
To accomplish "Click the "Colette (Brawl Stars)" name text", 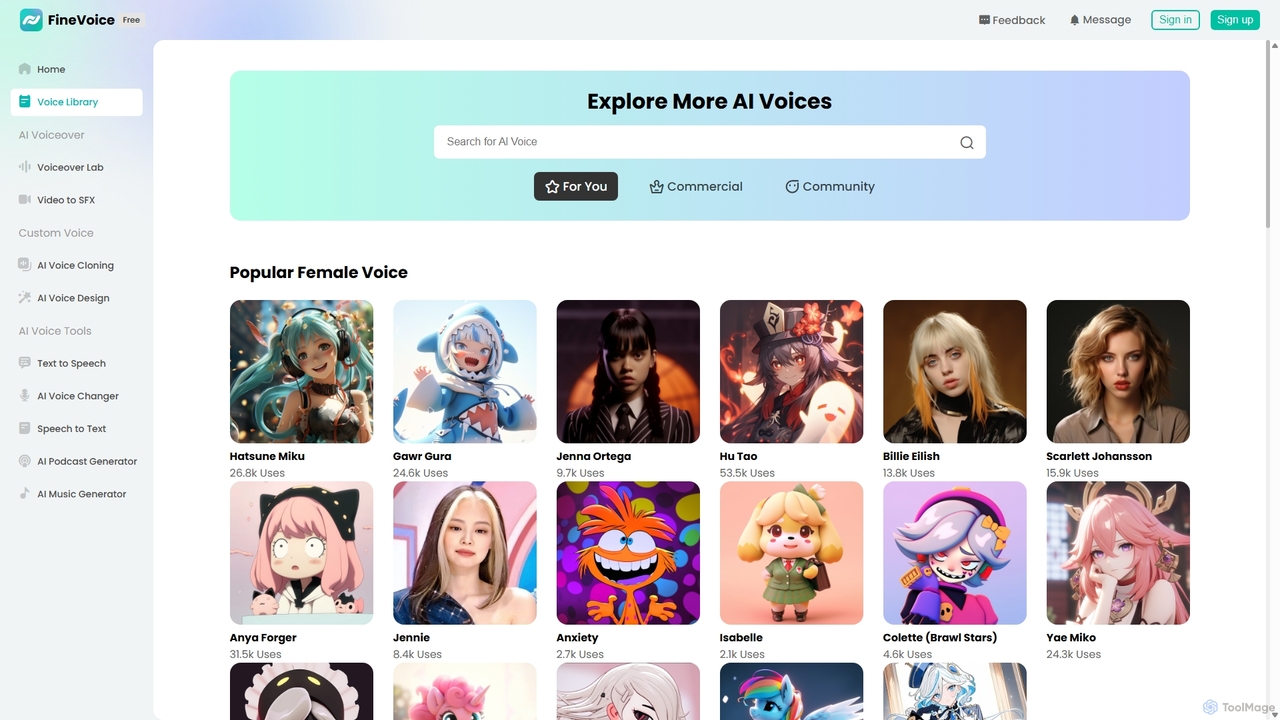I will point(940,638).
